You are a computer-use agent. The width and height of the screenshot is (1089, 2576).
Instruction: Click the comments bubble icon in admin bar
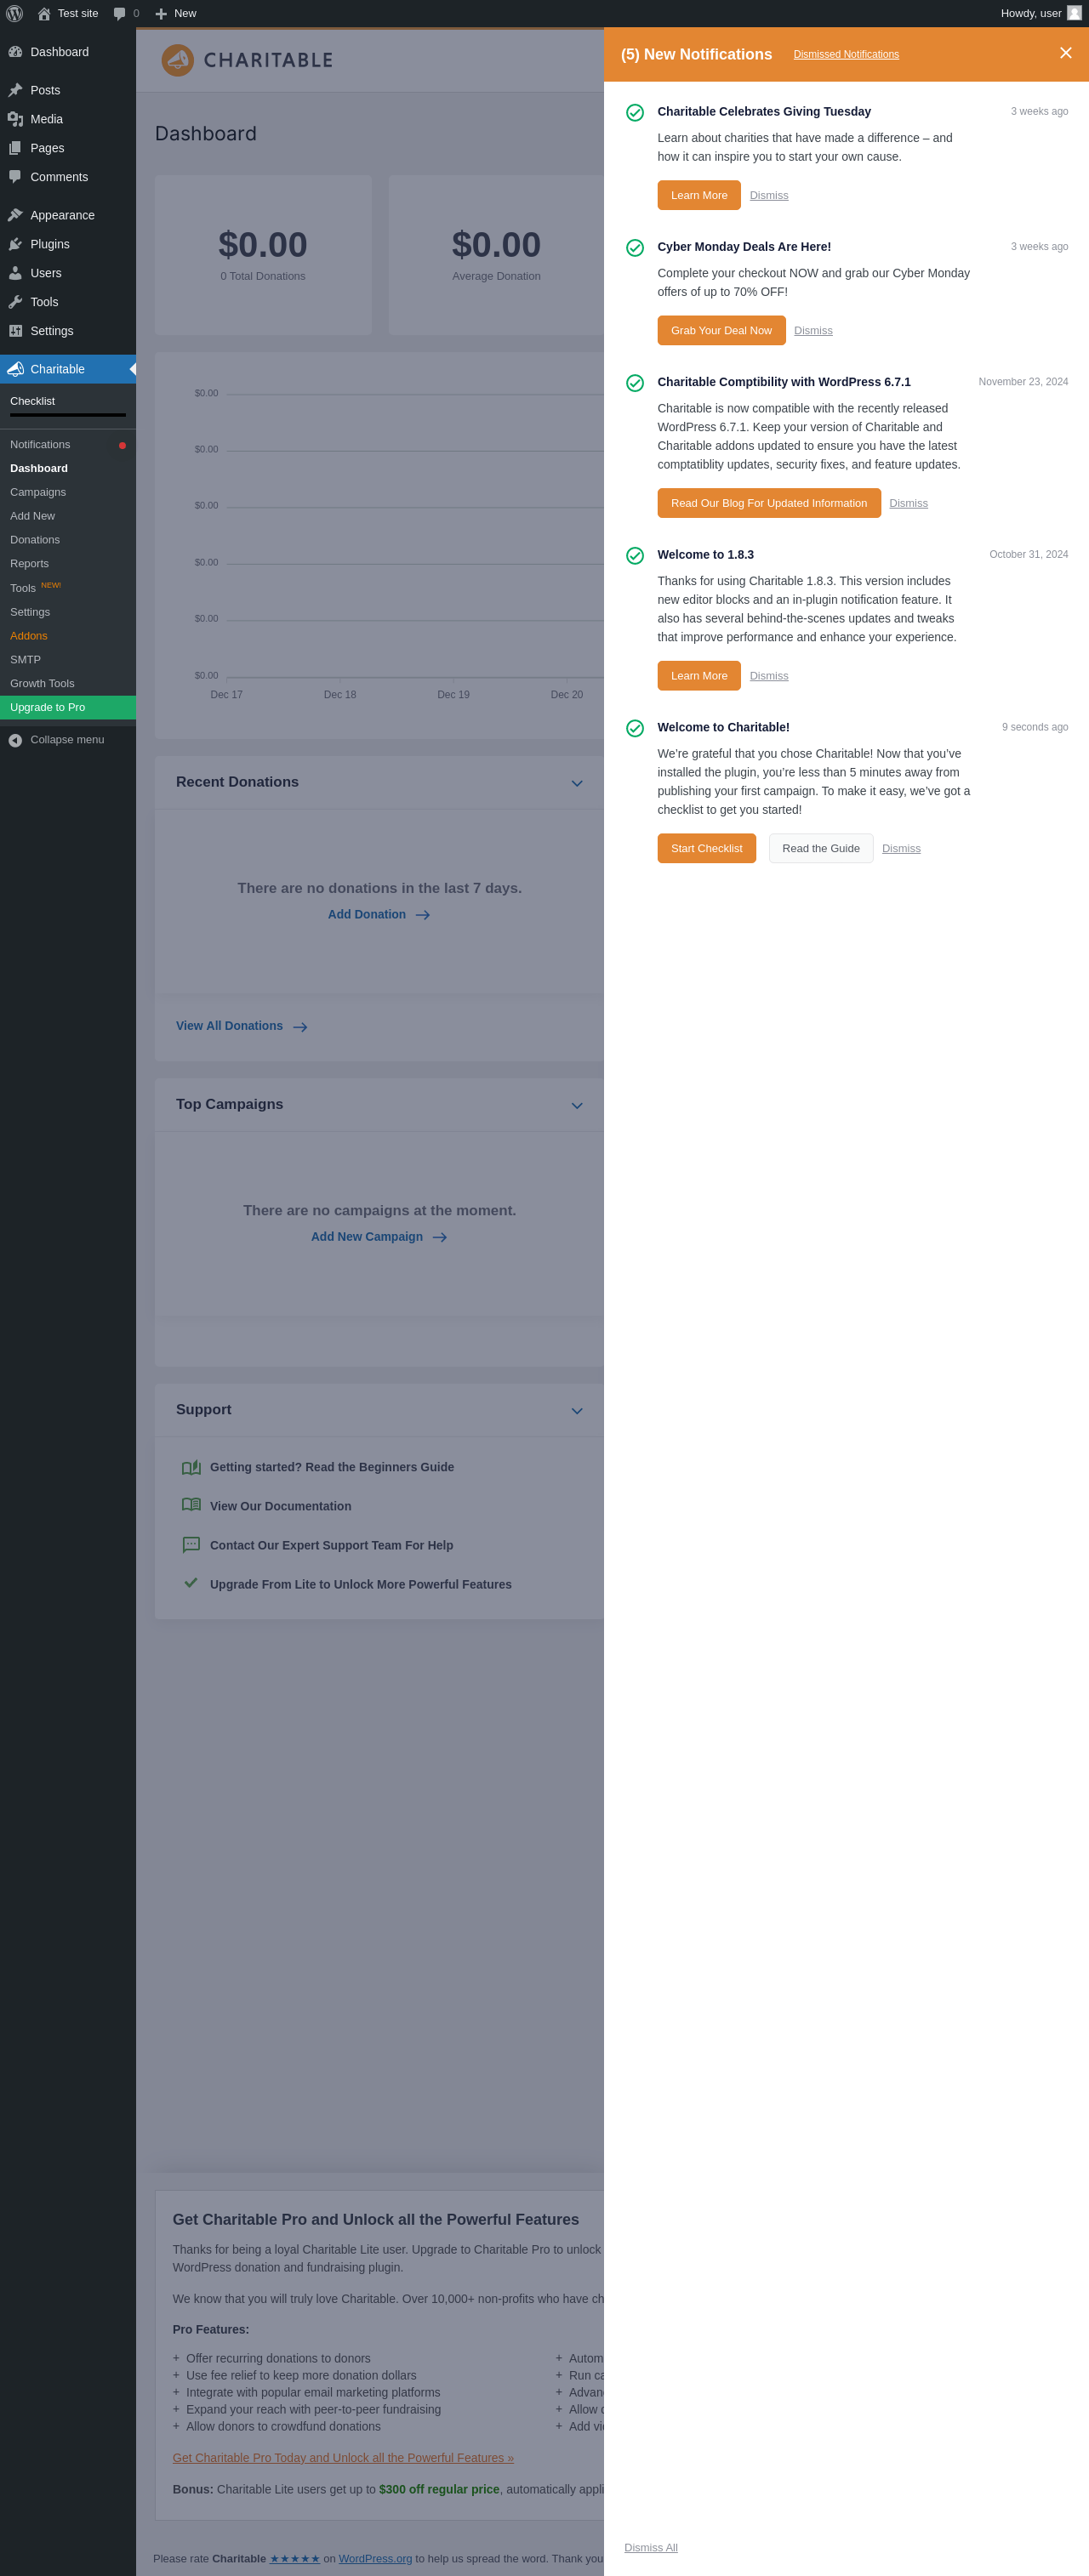tap(120, 13)
